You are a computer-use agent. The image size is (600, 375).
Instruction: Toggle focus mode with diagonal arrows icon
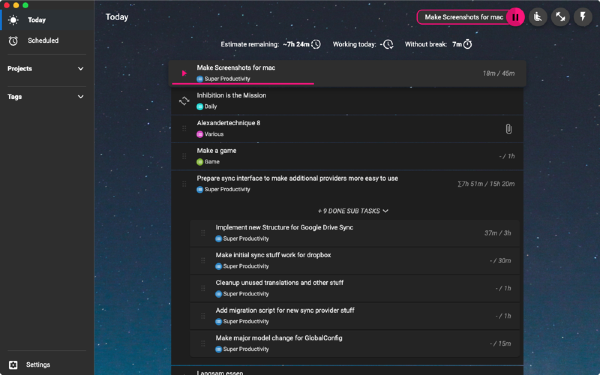(560, 17)
